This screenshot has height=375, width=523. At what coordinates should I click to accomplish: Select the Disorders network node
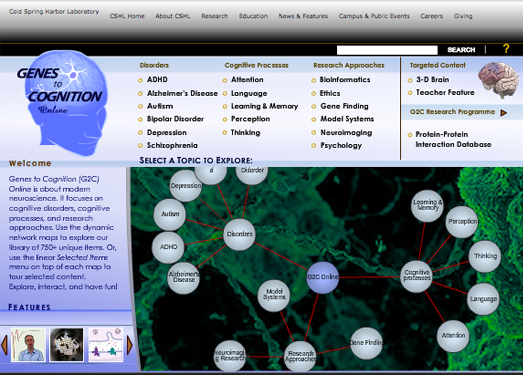pos(239,234)
